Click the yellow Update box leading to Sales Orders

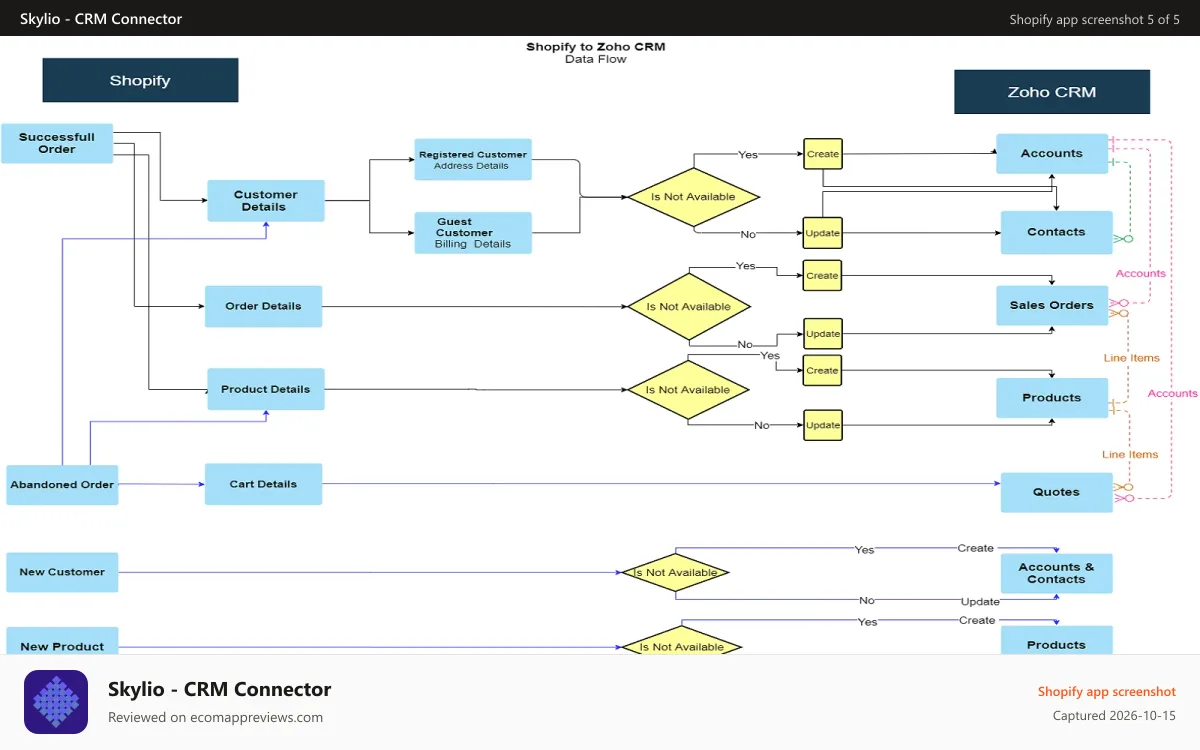(x=823, y=334)
